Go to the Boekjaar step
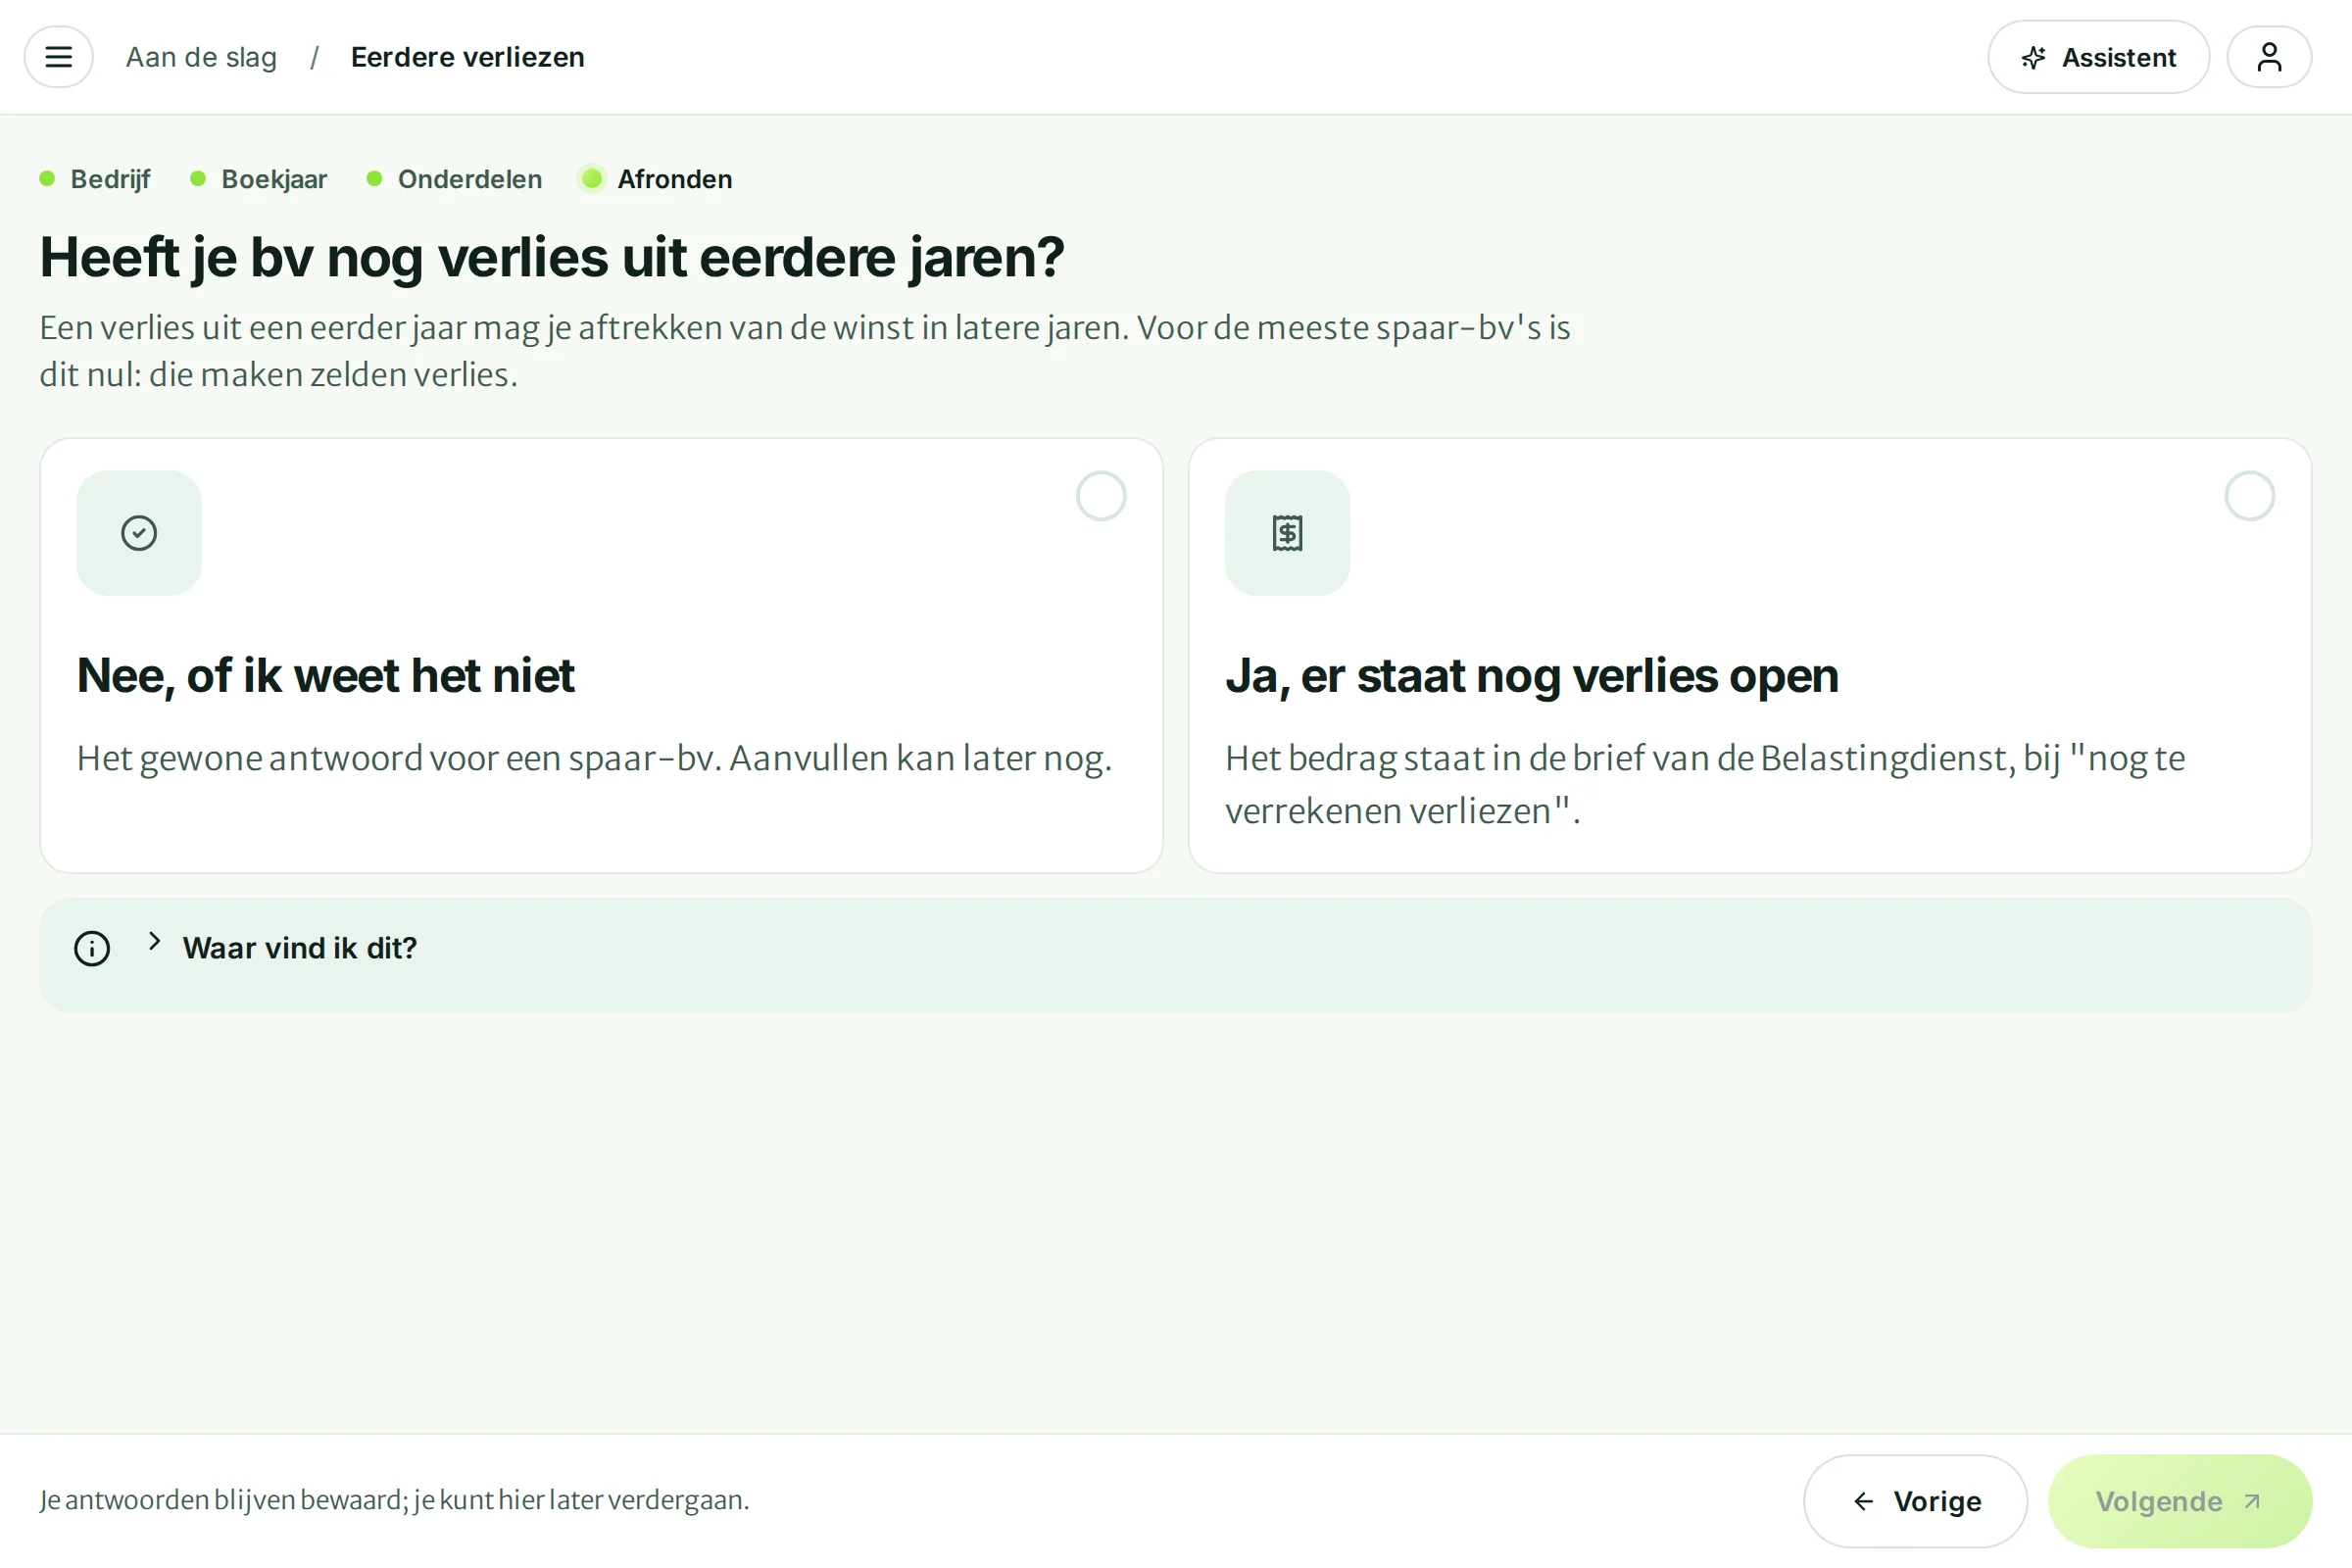2352x1568 pixels. coord(259,179)
